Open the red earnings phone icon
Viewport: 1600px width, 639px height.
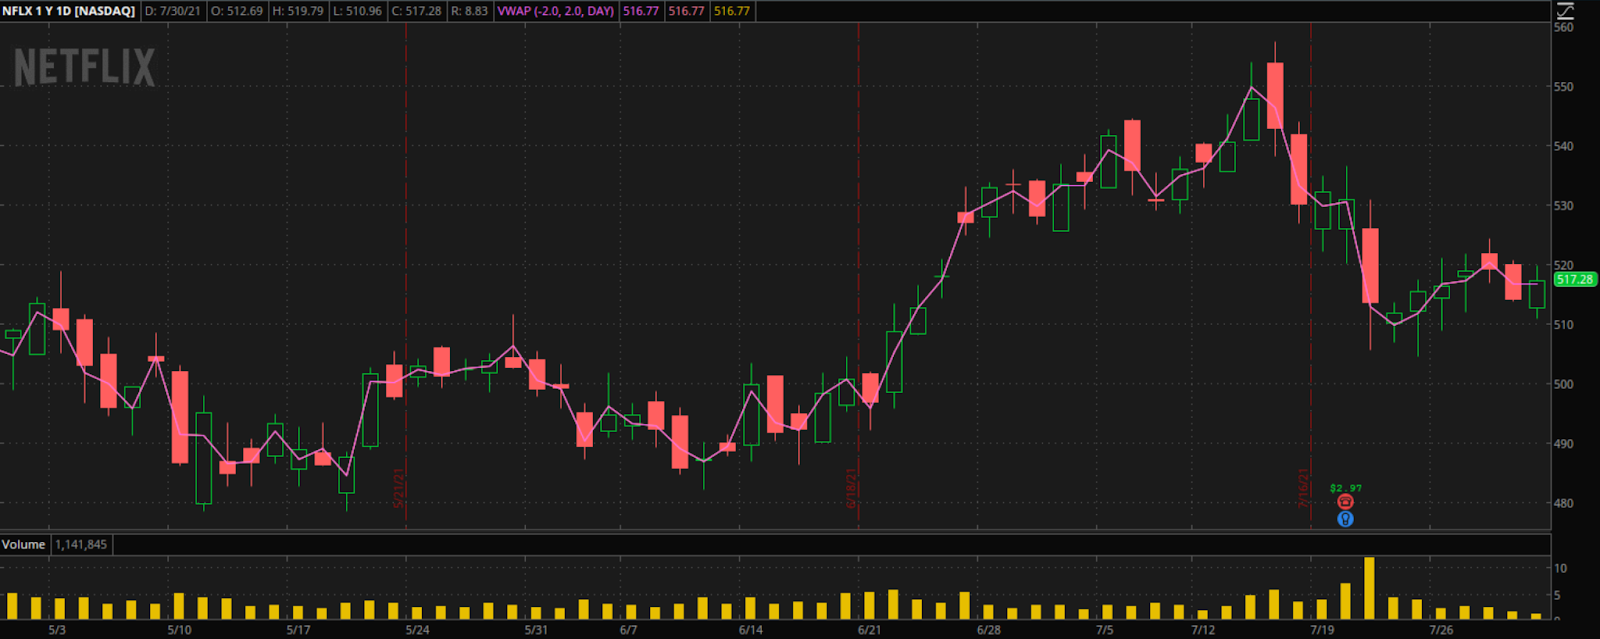1345,502
